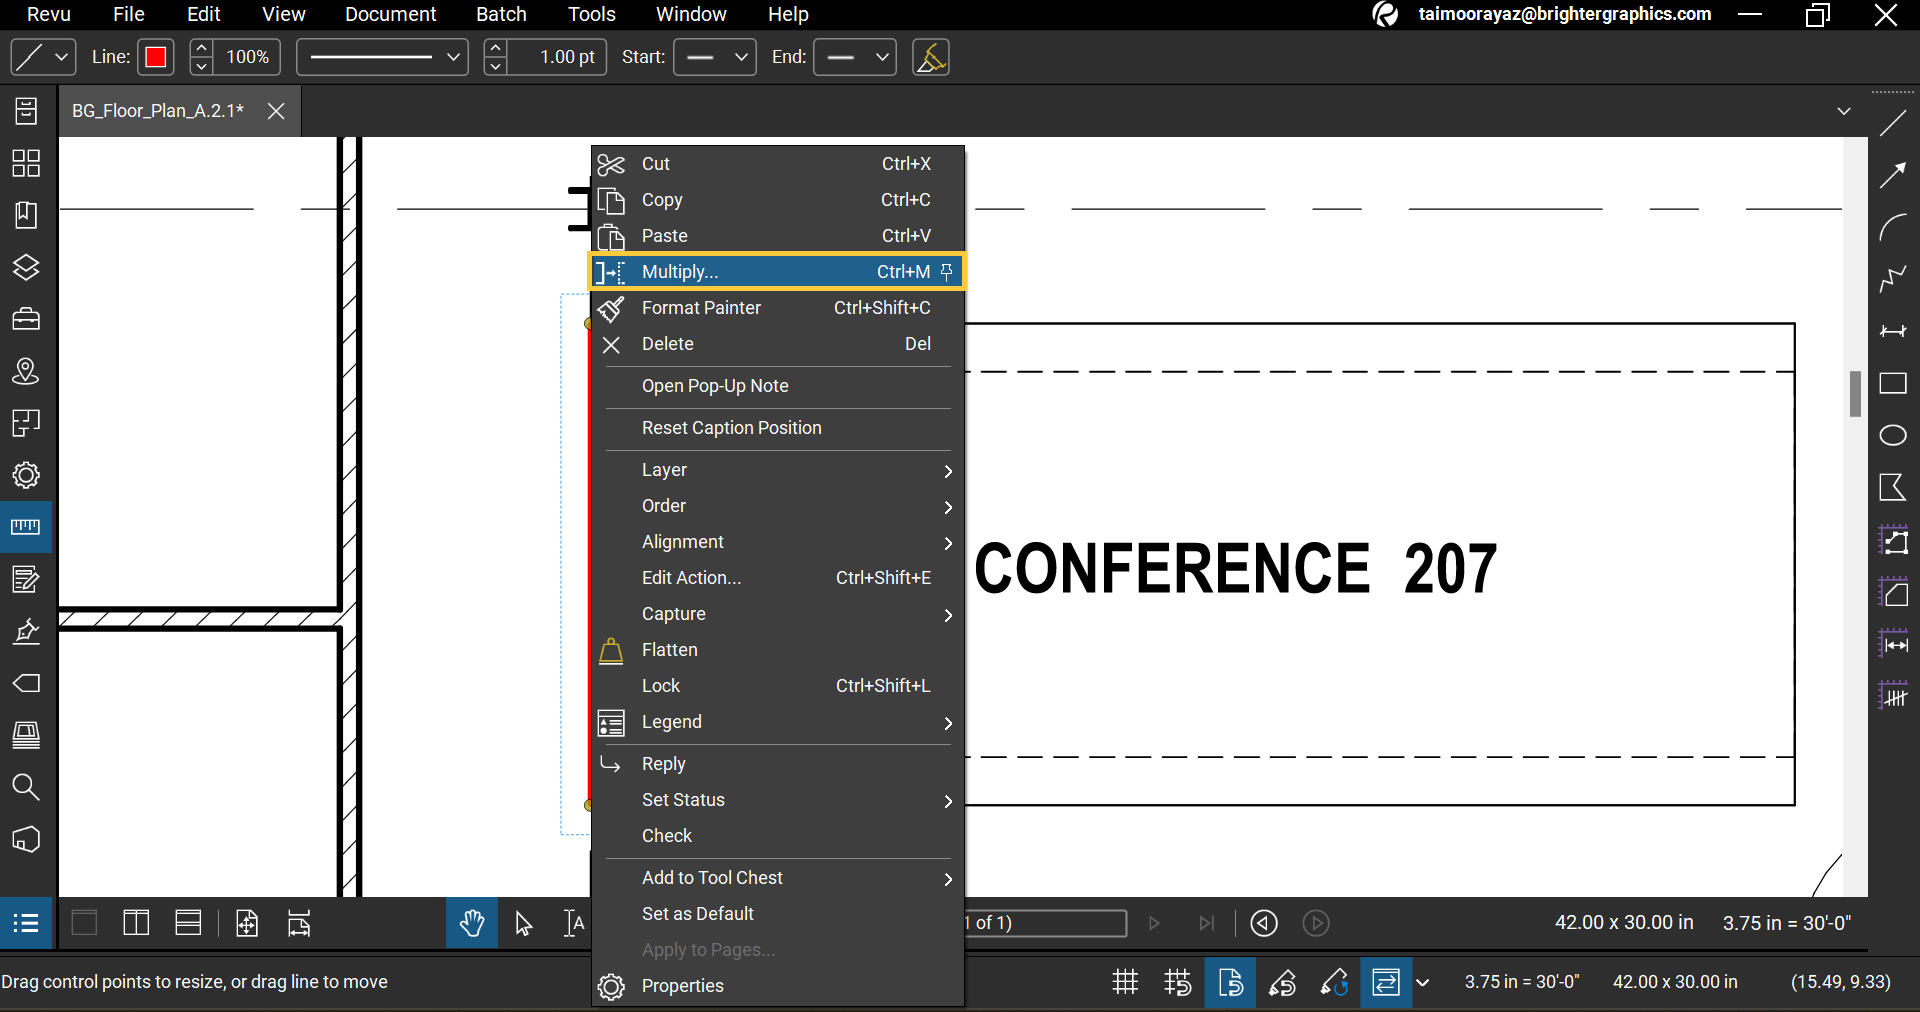Open the Layers panel in the sidebar
The height and width of the screenshot is (1012, 1920).
25,267
